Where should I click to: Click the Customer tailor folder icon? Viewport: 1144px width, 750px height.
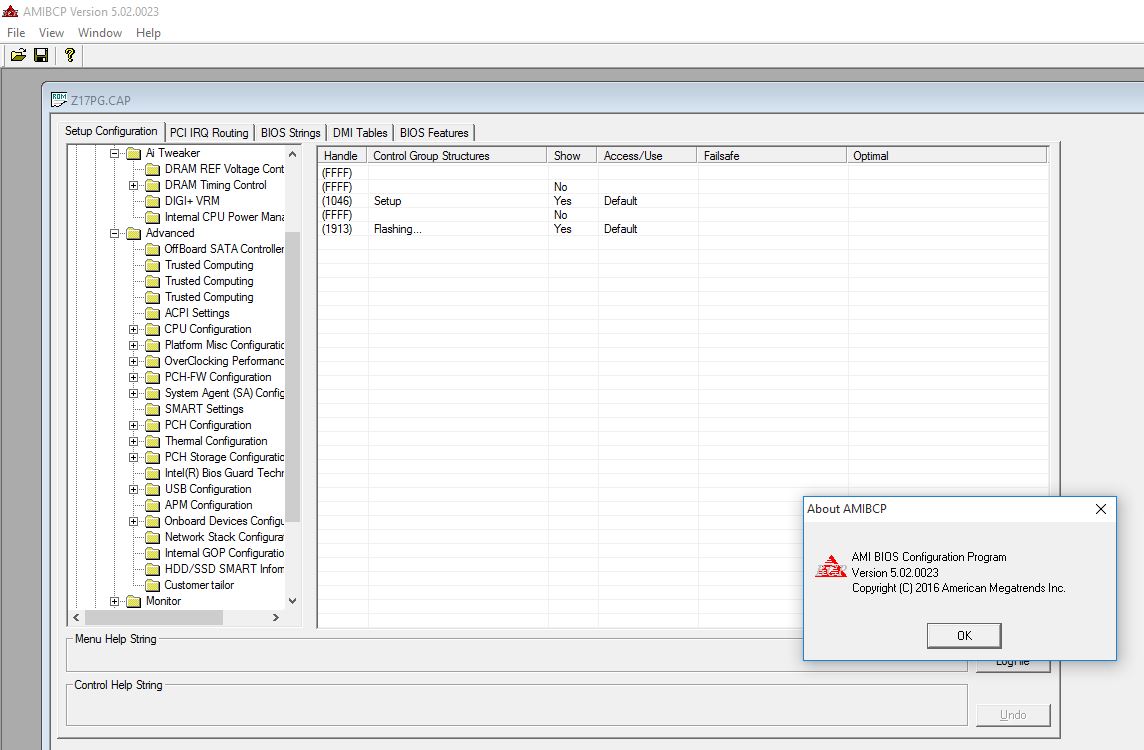point(152,586)
